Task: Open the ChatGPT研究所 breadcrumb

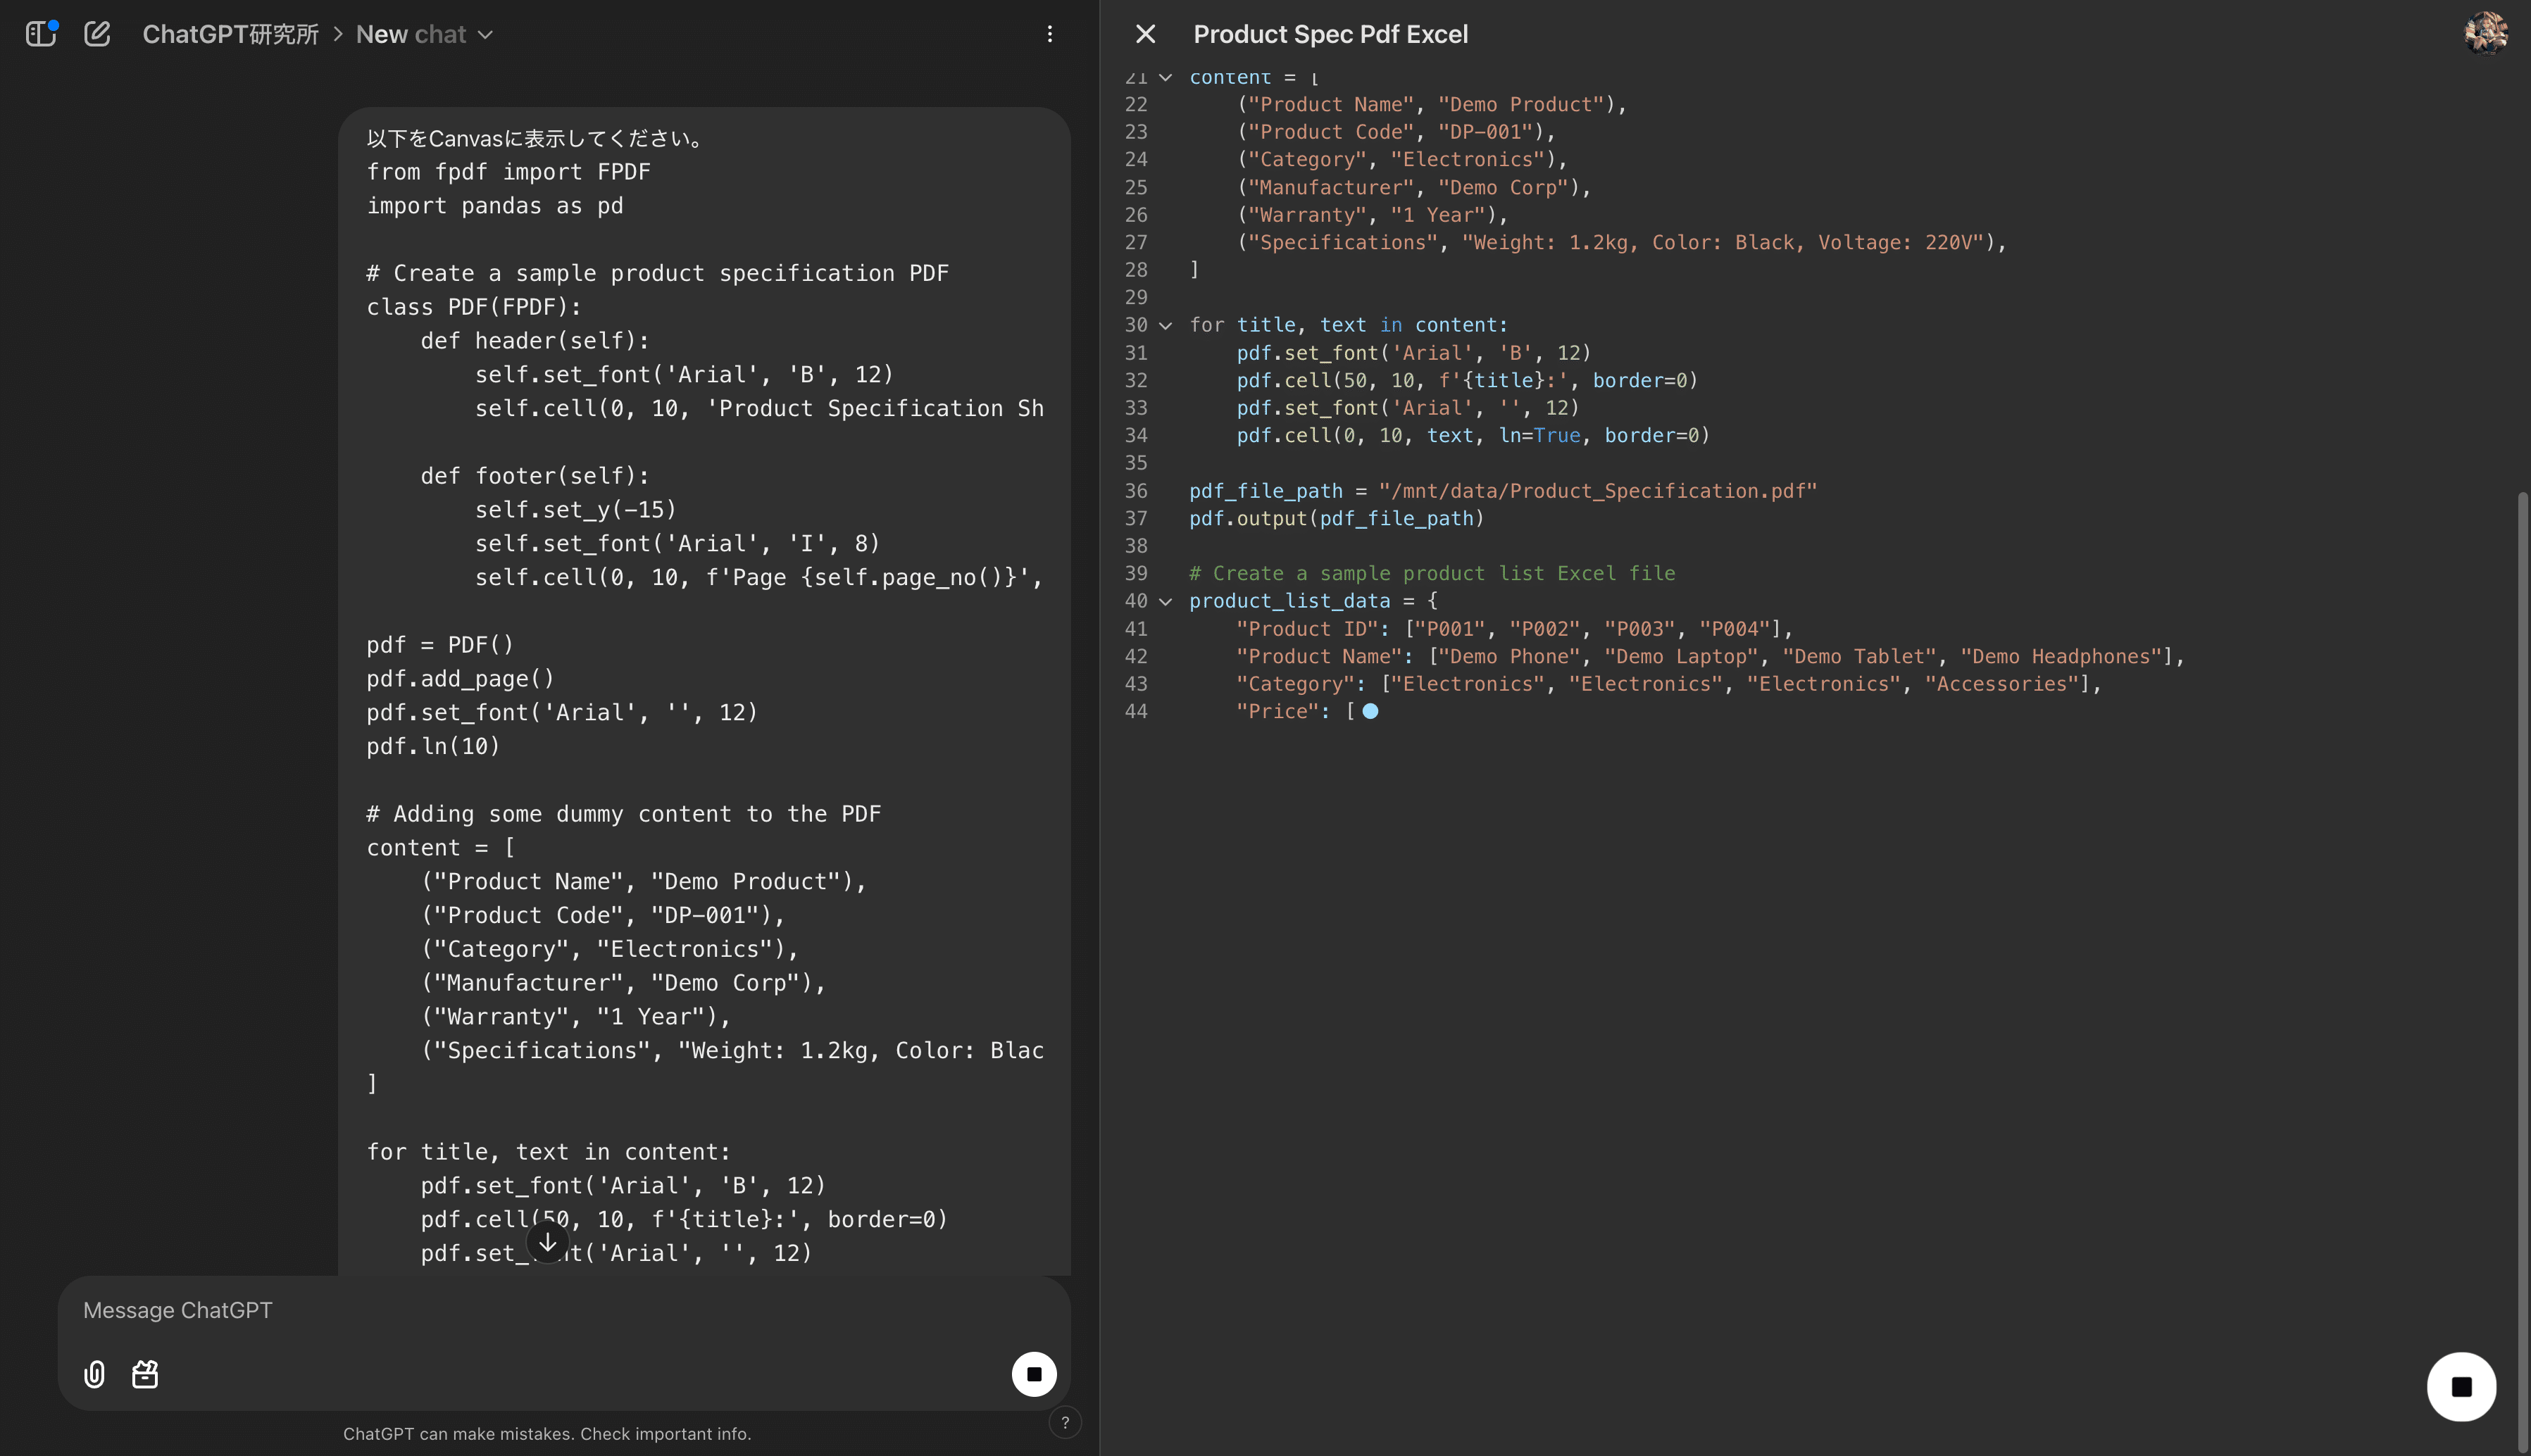Action: coord(230,34)
